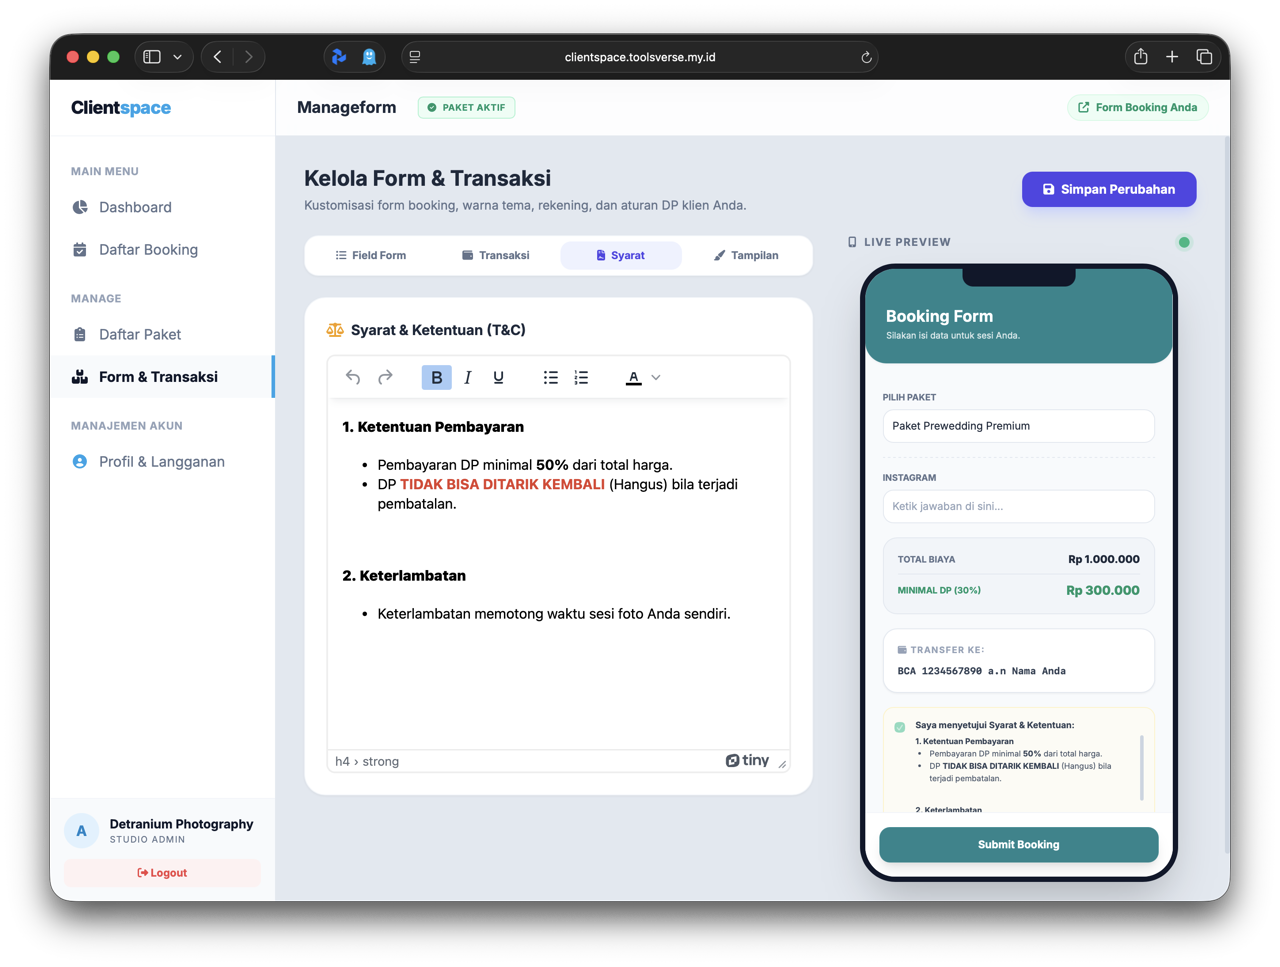Click the Simpan Perubahan button
This screenshot has width=1280, height=967.
point(1108,189)
